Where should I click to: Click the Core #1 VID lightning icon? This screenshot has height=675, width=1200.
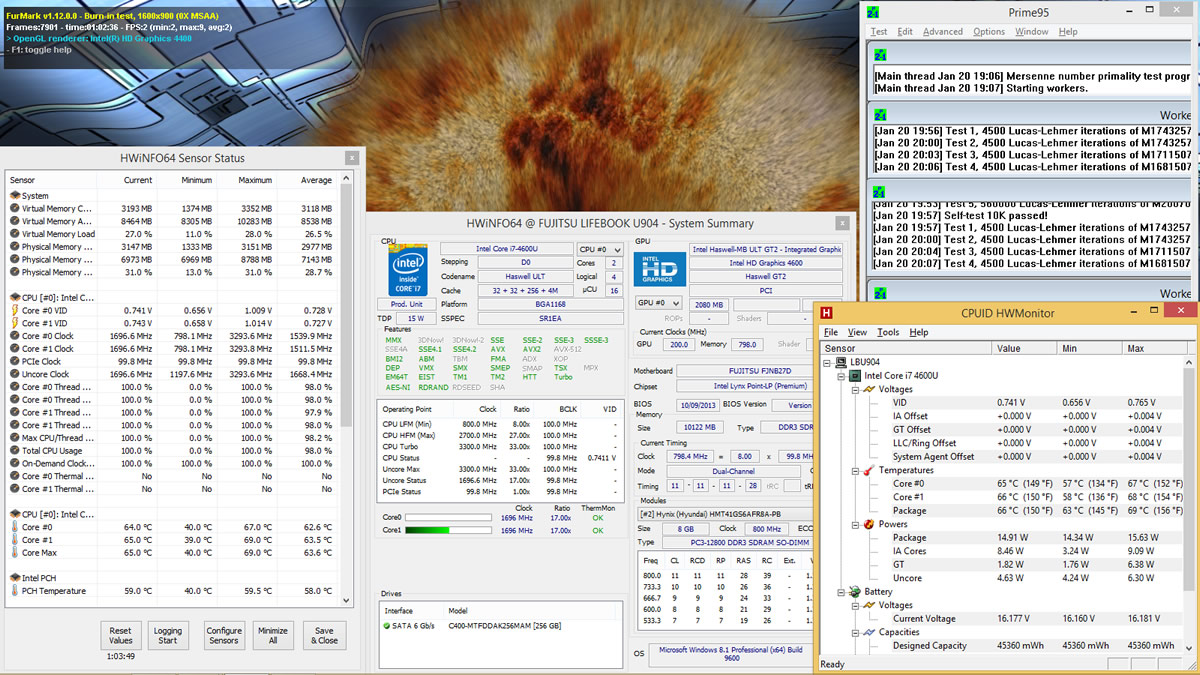click(14, 323)
